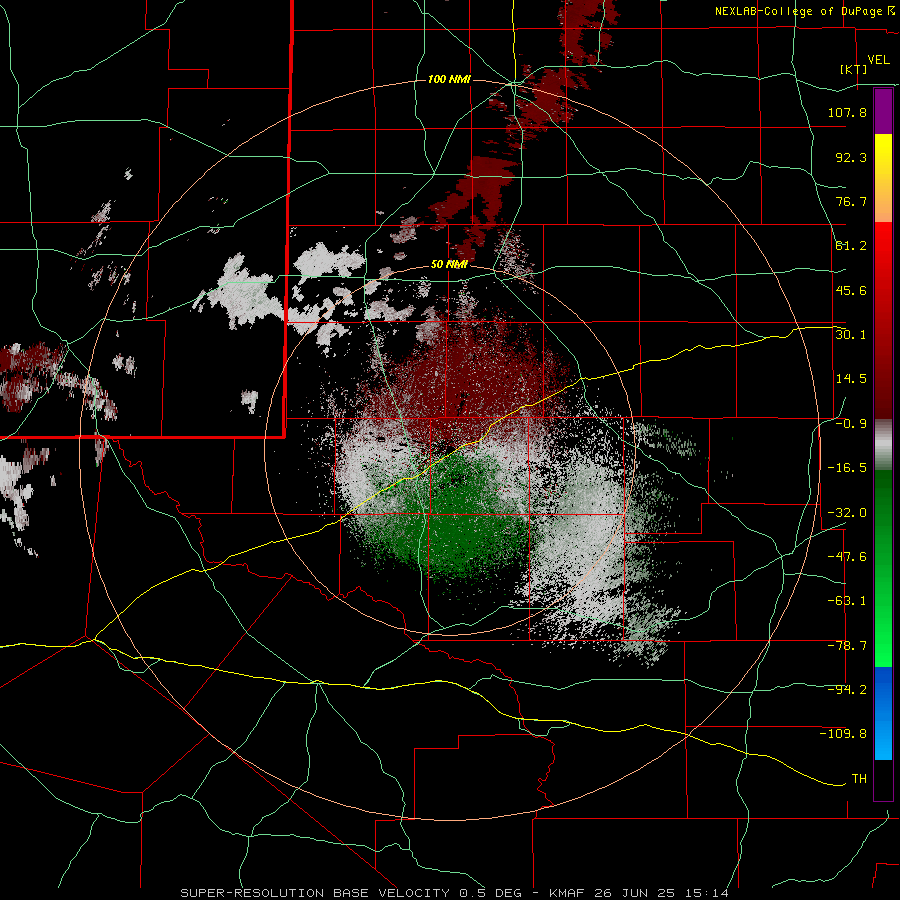Viewport: 900px width, 900px height.
Task: Click the 100 NMI range ring label
Action: click(x=449, y=79)
